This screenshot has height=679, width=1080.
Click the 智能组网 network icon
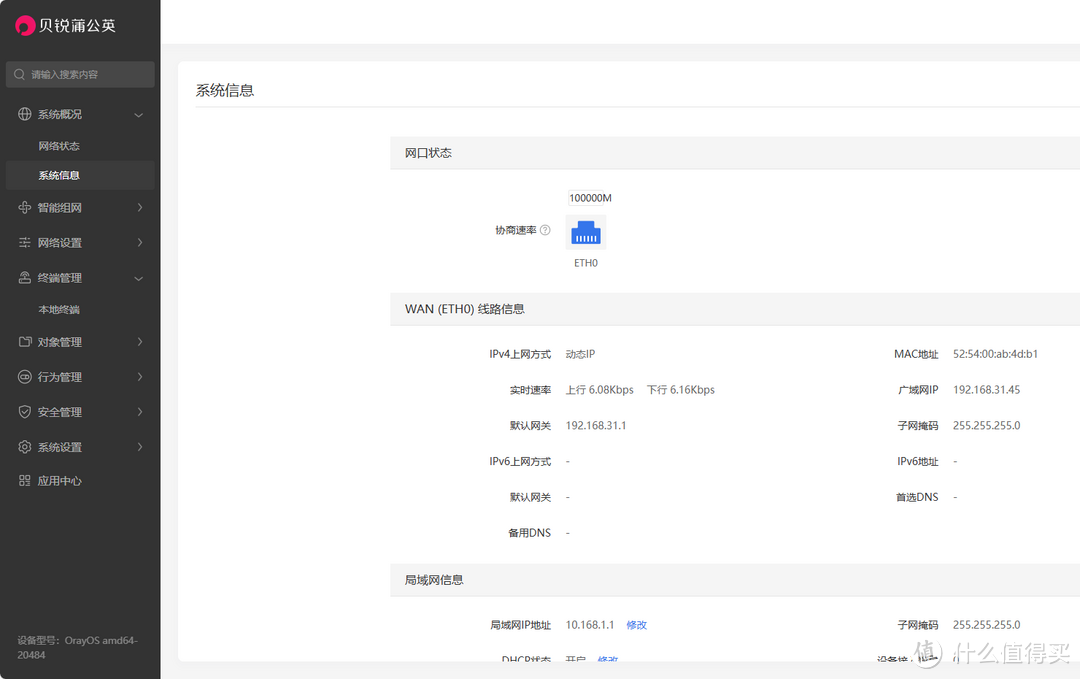coord(25,208)
